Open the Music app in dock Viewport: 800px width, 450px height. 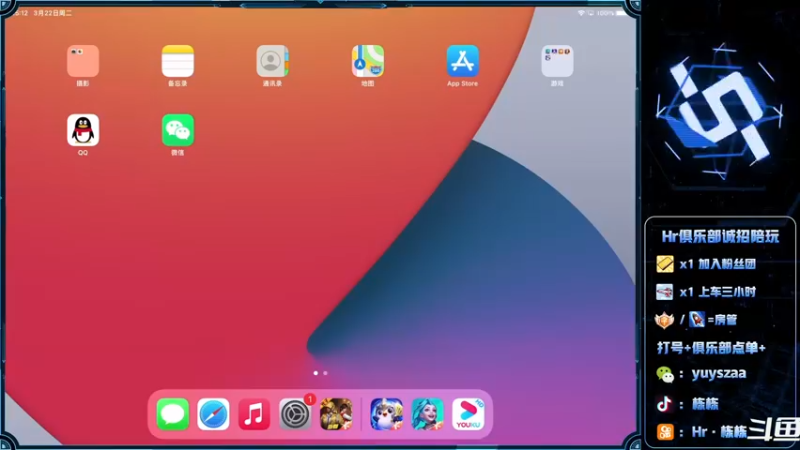click(x=254, y=414)
